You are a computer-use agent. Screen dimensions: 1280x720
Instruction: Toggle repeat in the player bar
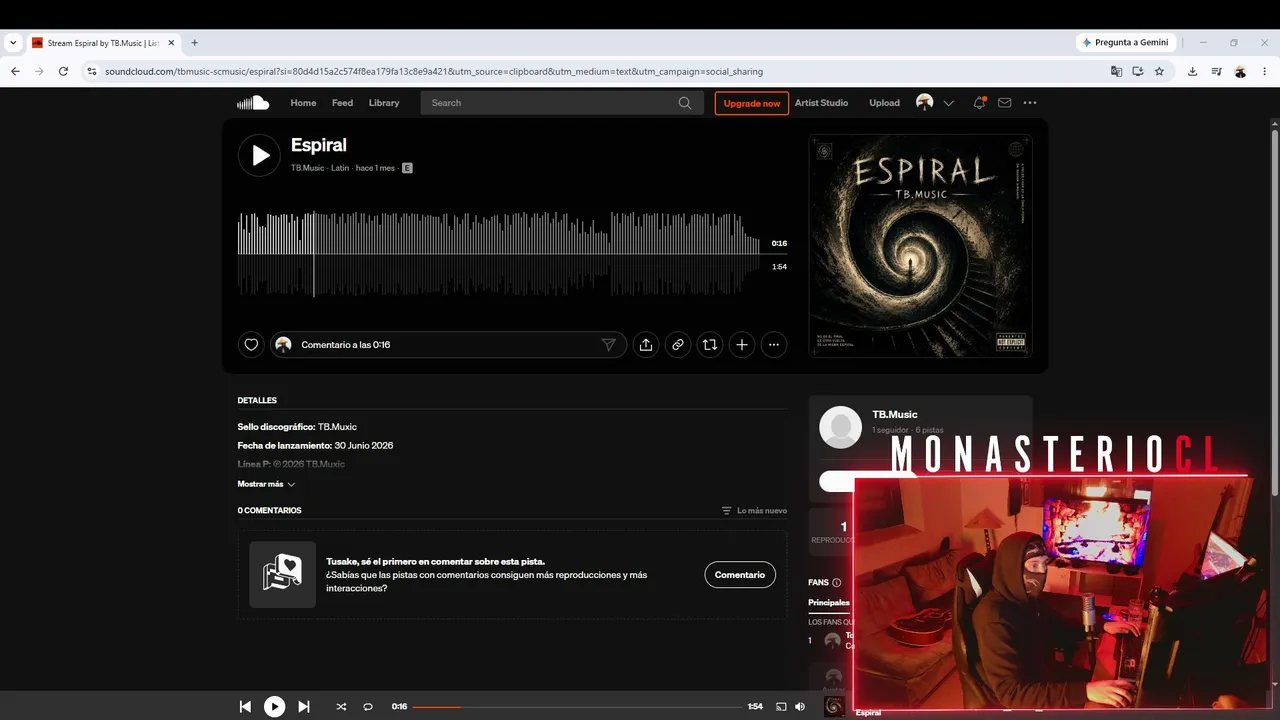(368, 707)
